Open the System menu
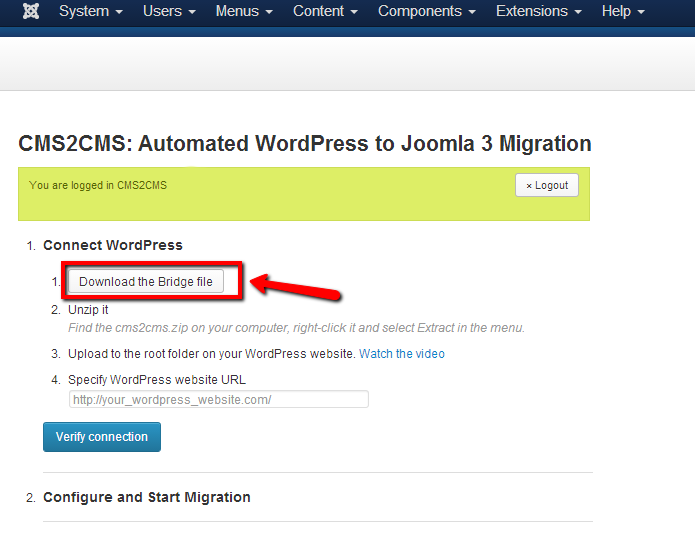The height and width of the screenshot is (543, 695). (x=91, y=11)
